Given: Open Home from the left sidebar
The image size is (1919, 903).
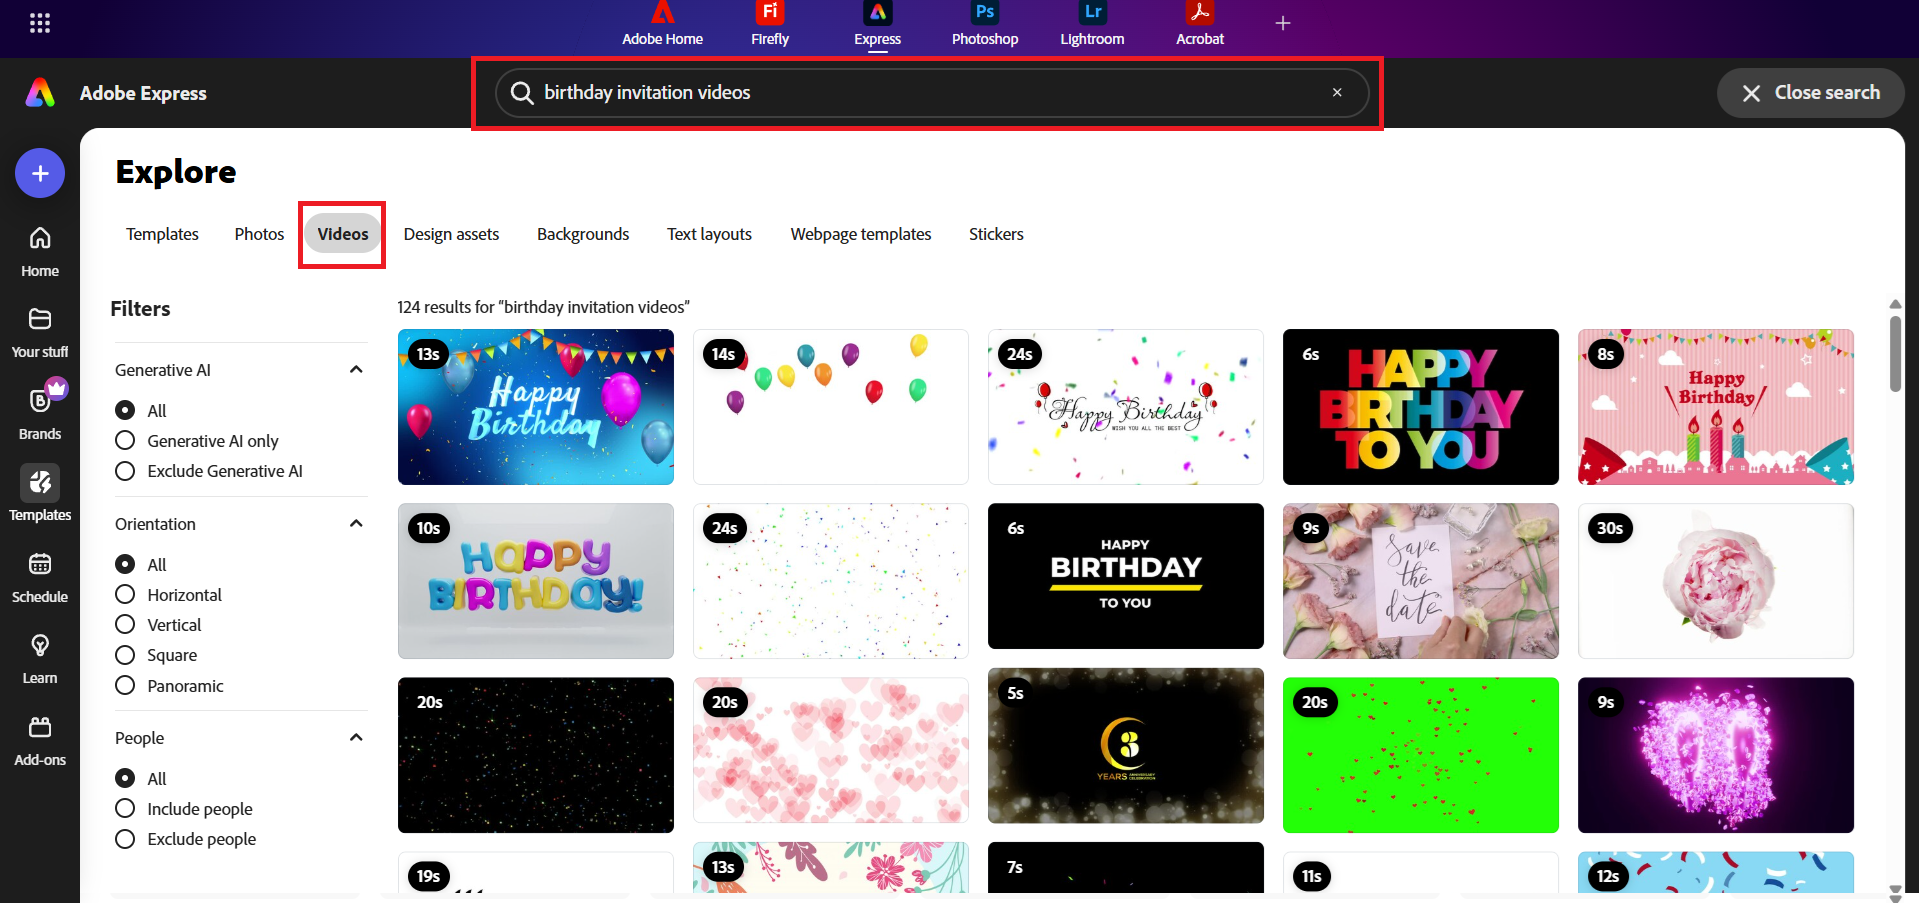Looking at the screenshot, I should pyautogui.click(x=40, y=250).
